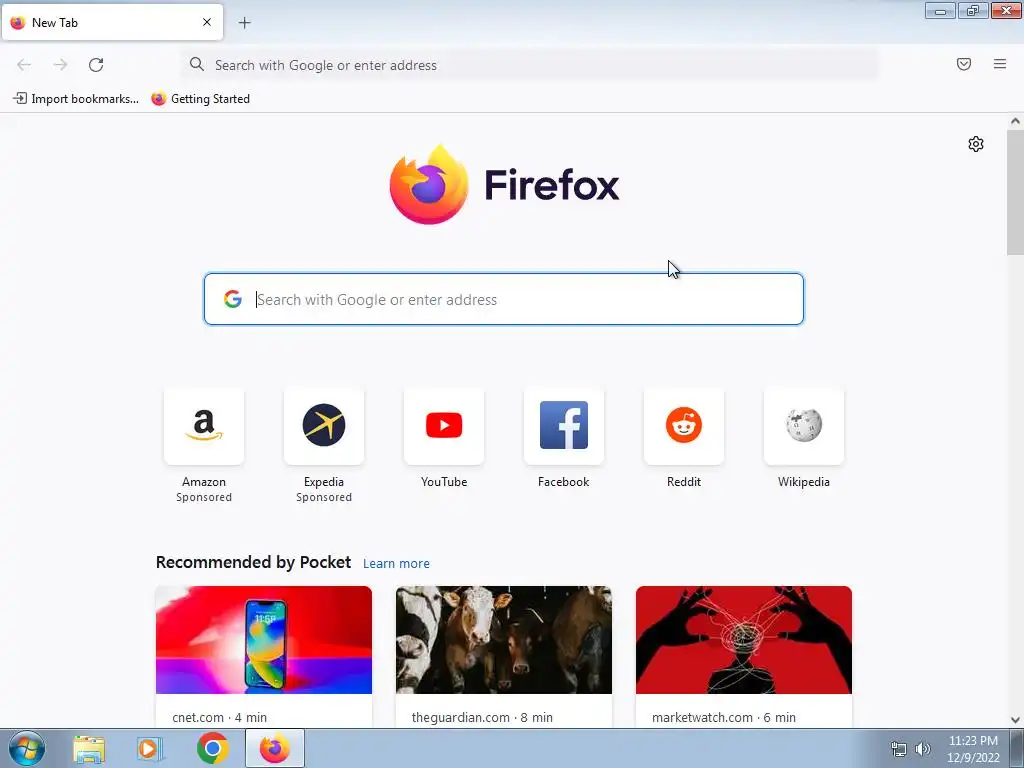Open the cnet.com phone article thumbnail

click(264, 640)
